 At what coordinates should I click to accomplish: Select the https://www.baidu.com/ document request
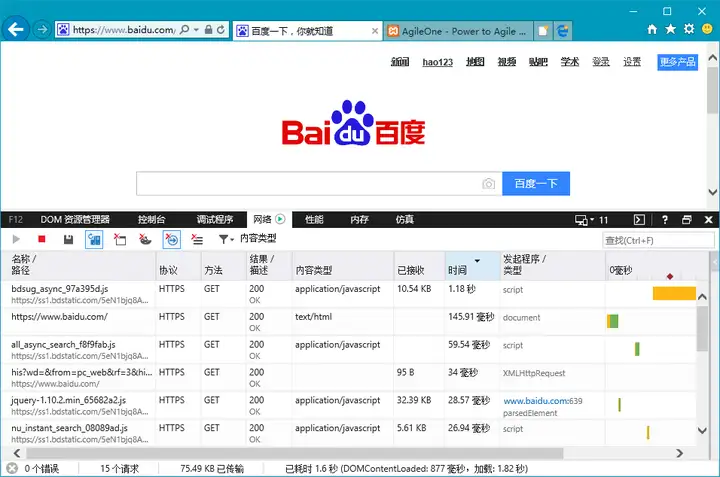[x=349, y=322]
